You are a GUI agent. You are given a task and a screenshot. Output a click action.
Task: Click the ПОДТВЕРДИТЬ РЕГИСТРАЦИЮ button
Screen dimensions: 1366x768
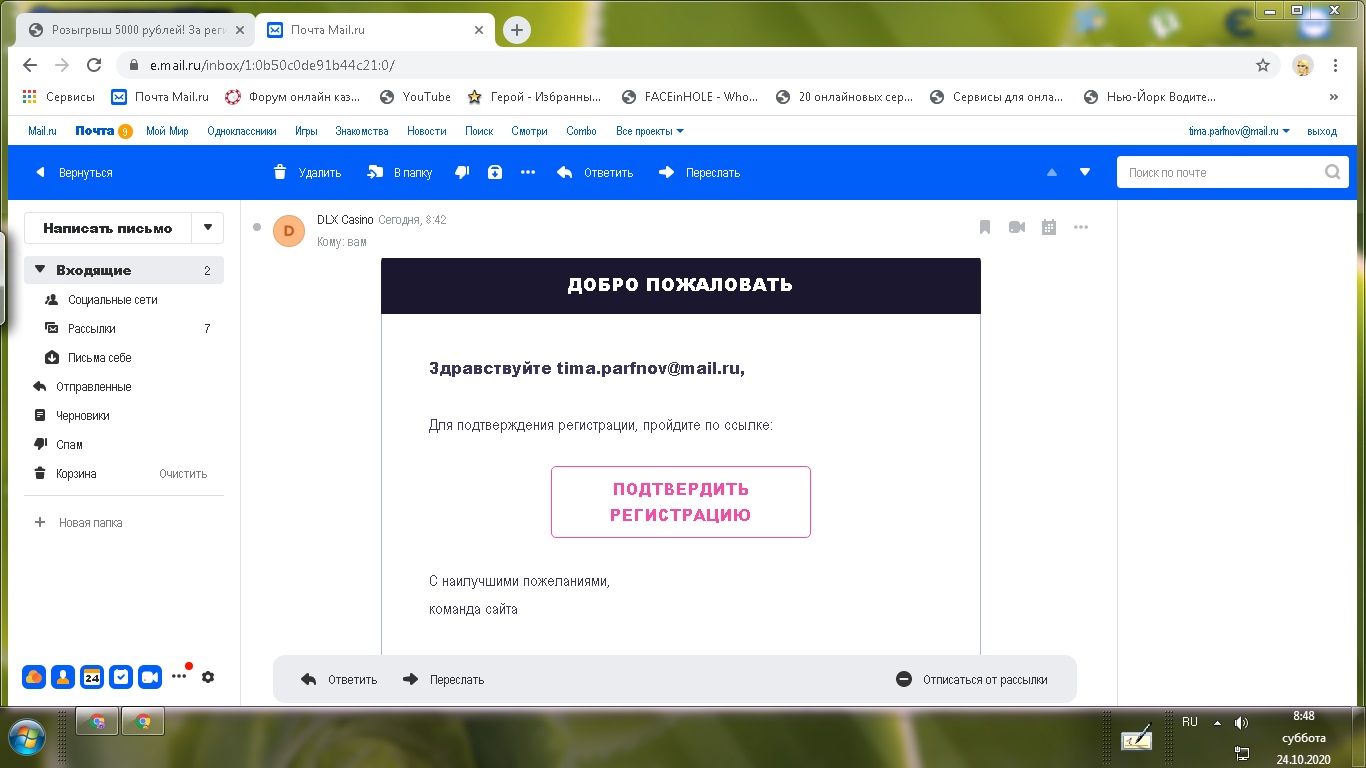681,502
